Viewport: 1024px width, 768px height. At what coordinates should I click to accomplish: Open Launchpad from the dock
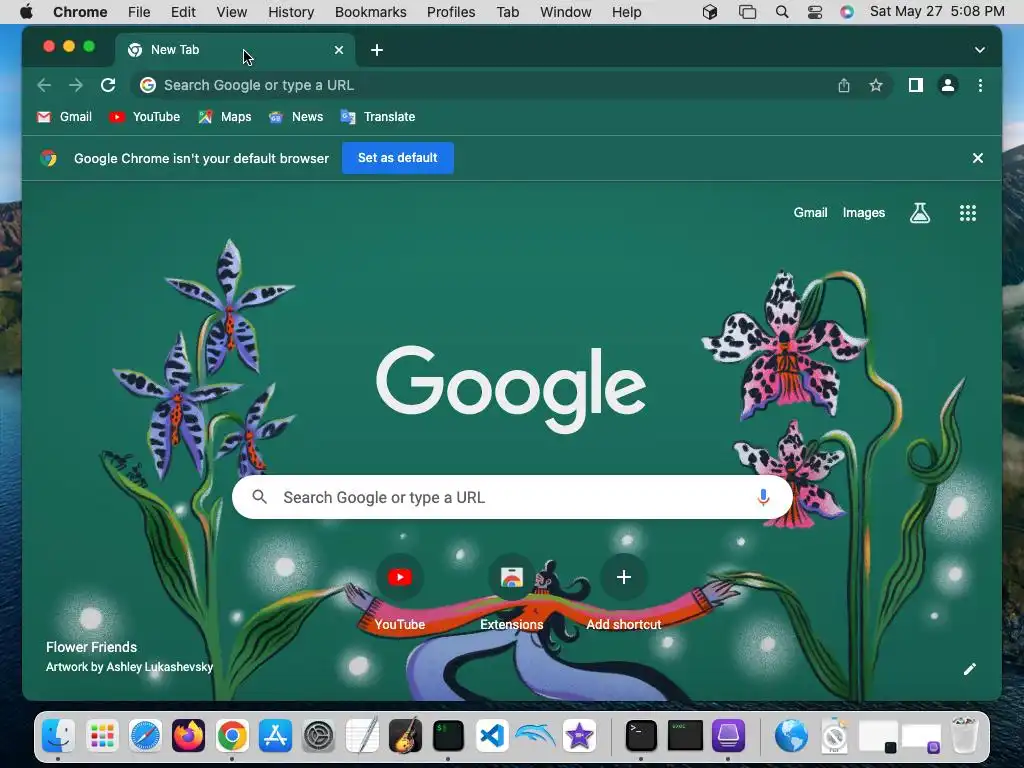[x=102, y=736]
